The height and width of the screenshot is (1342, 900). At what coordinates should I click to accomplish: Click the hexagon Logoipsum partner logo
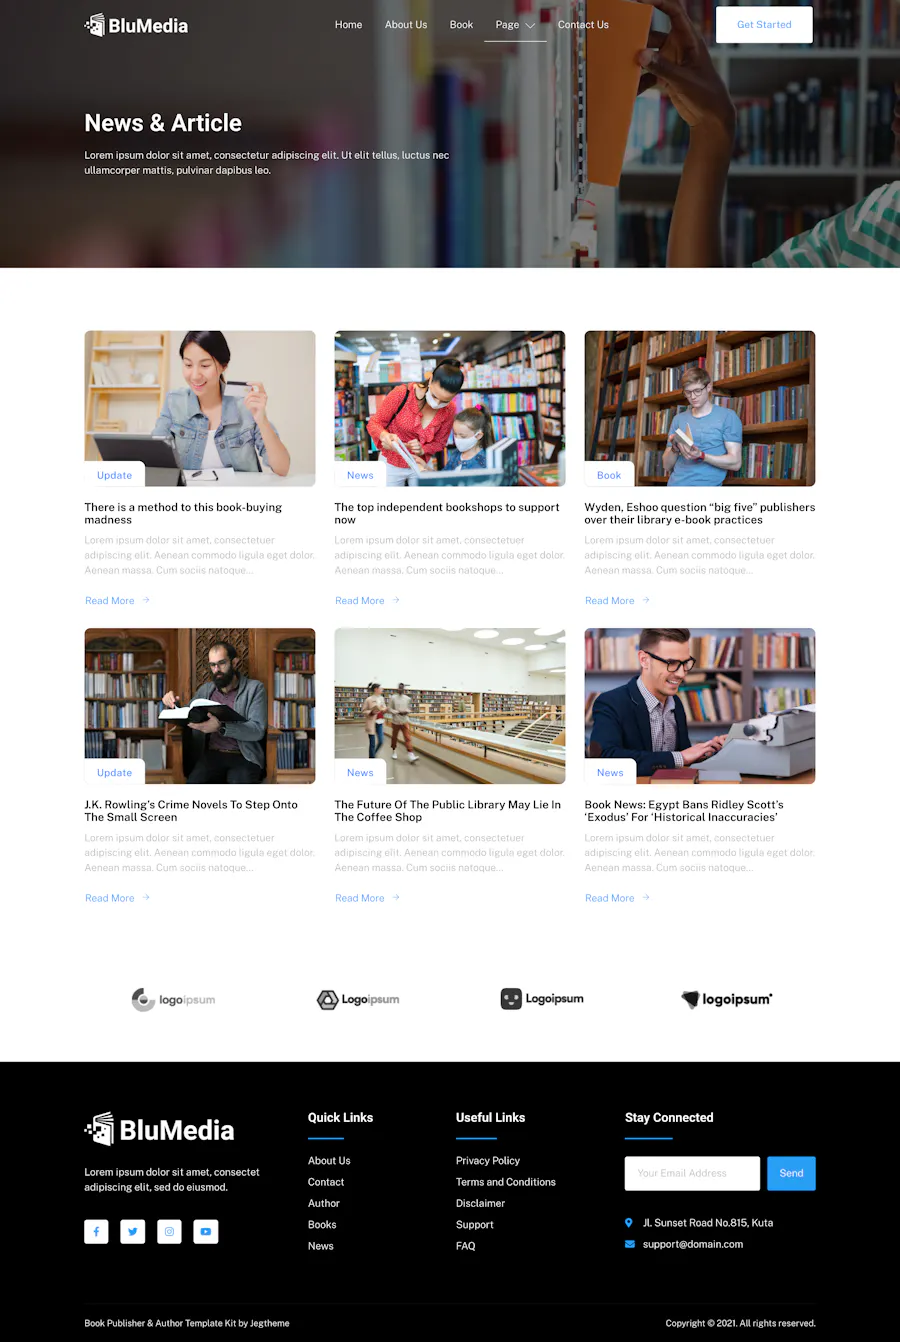pos(358,999)
